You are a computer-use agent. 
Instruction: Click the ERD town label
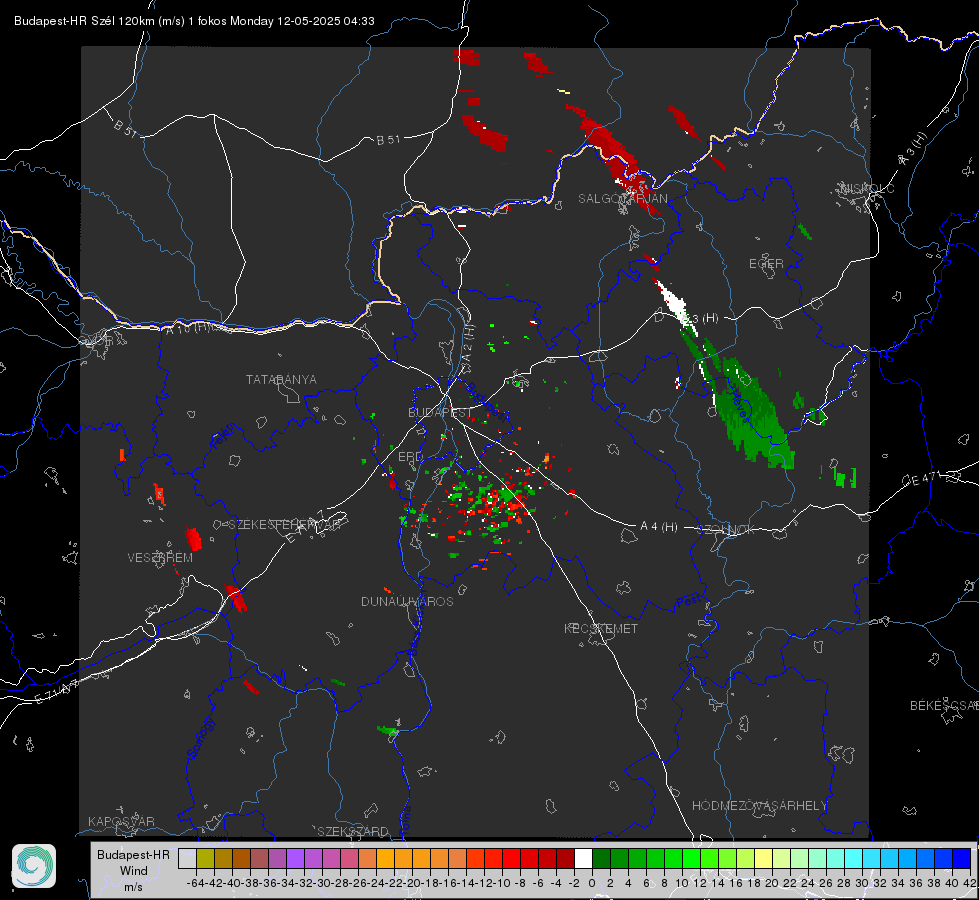point(410,457)
